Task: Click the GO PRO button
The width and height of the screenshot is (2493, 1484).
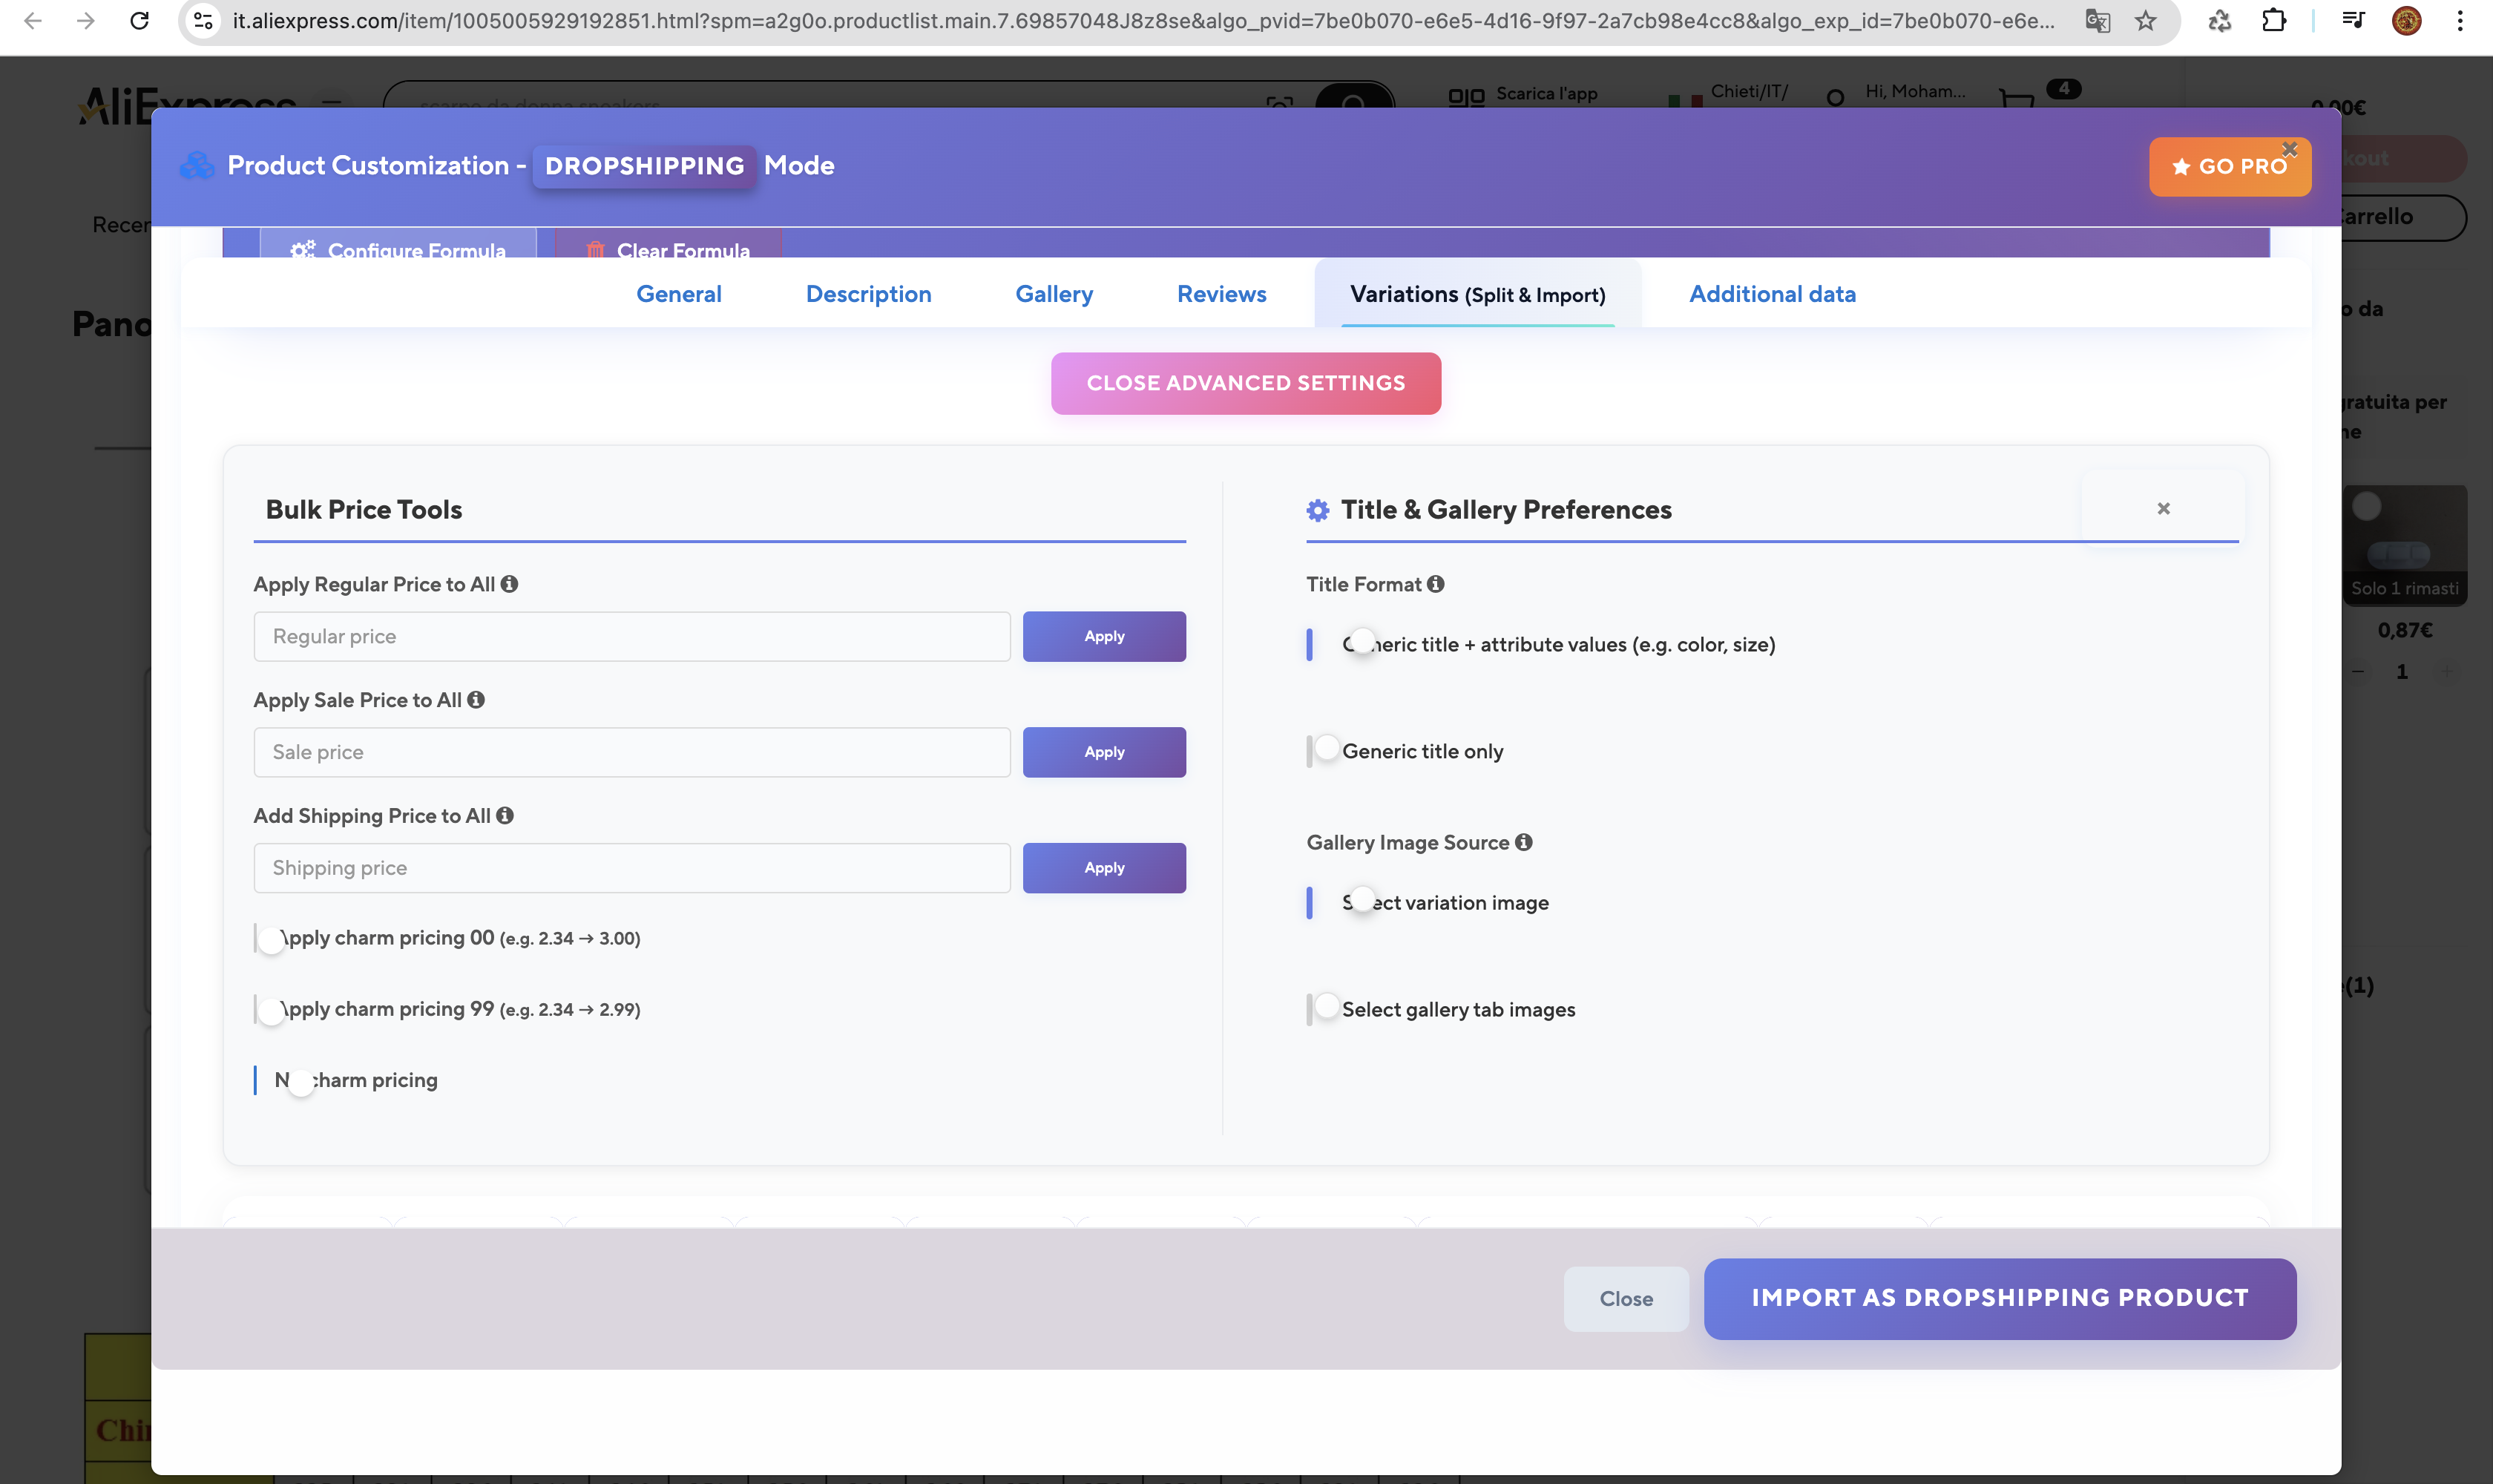Action: pos(2229,166)
